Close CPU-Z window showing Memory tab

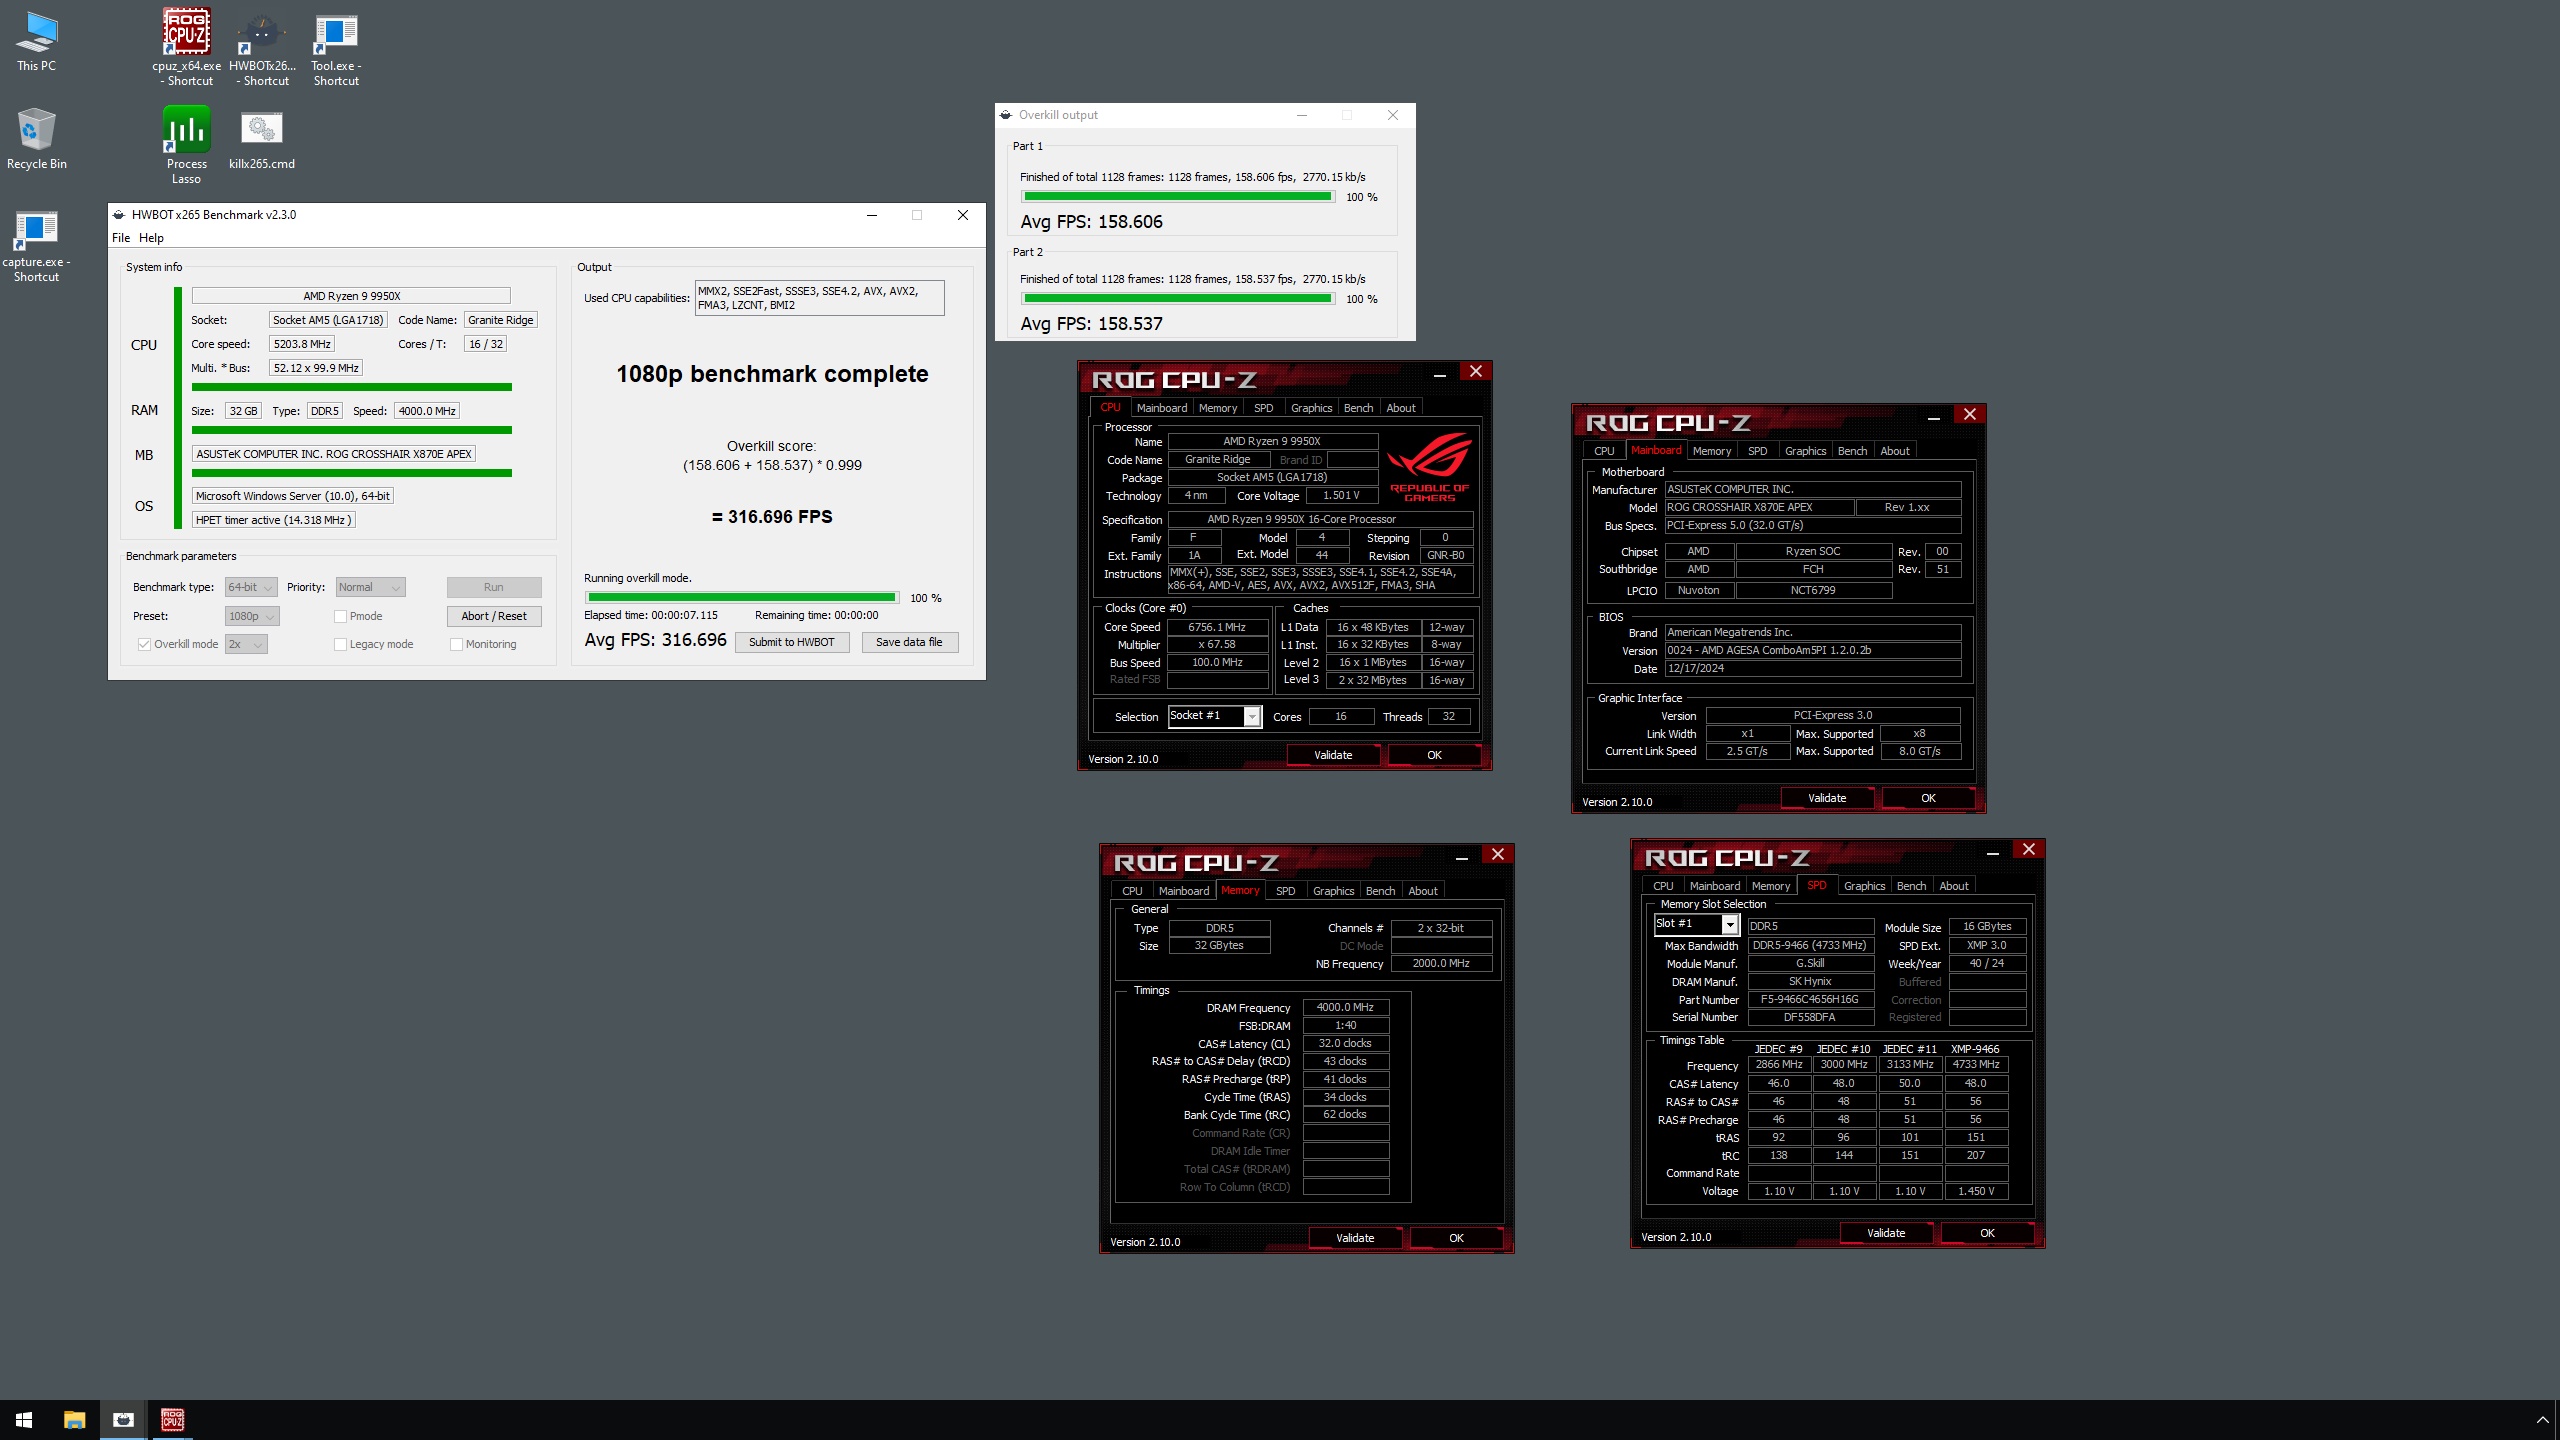point(1498,854)
